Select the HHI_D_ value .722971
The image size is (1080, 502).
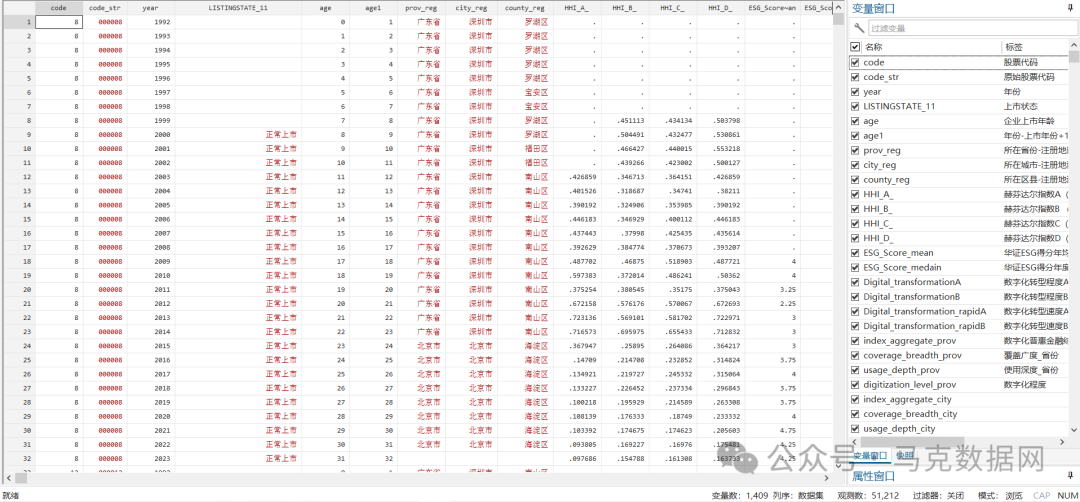pyautogui.click(x=720, y=317)
